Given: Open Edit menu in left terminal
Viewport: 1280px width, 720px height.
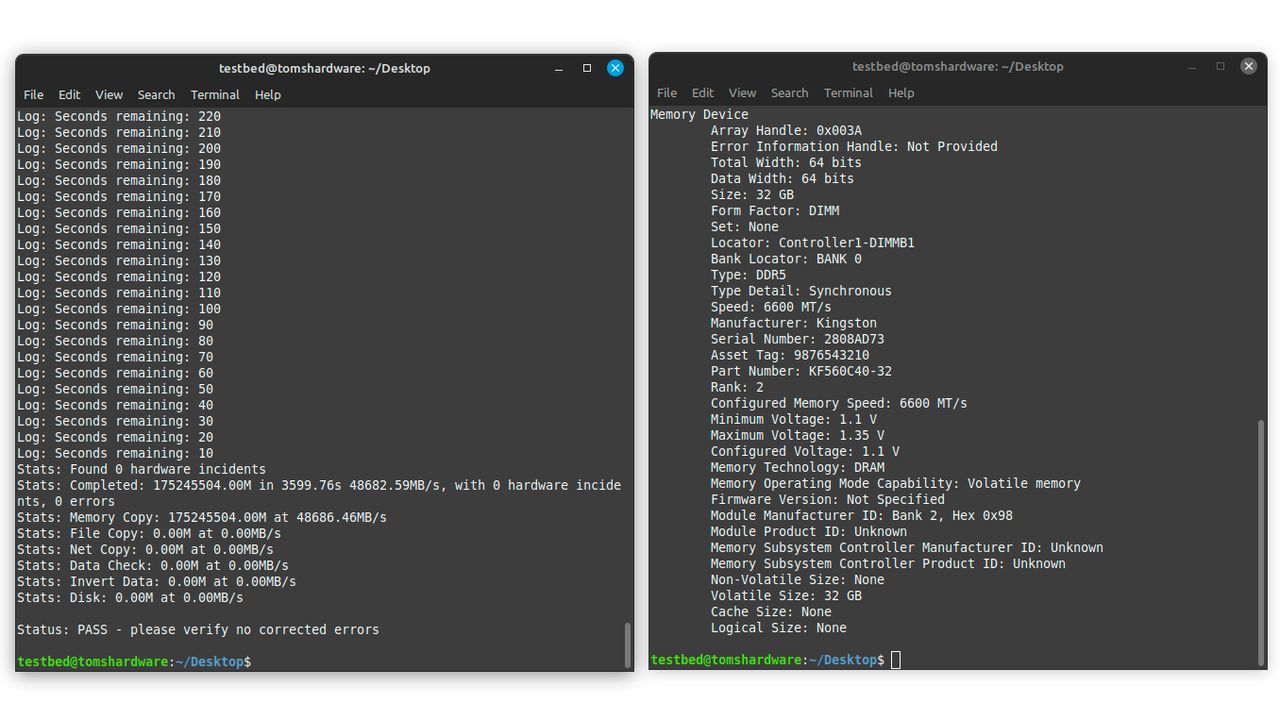Looking at the screenshot, I should (x=69, y=95).
